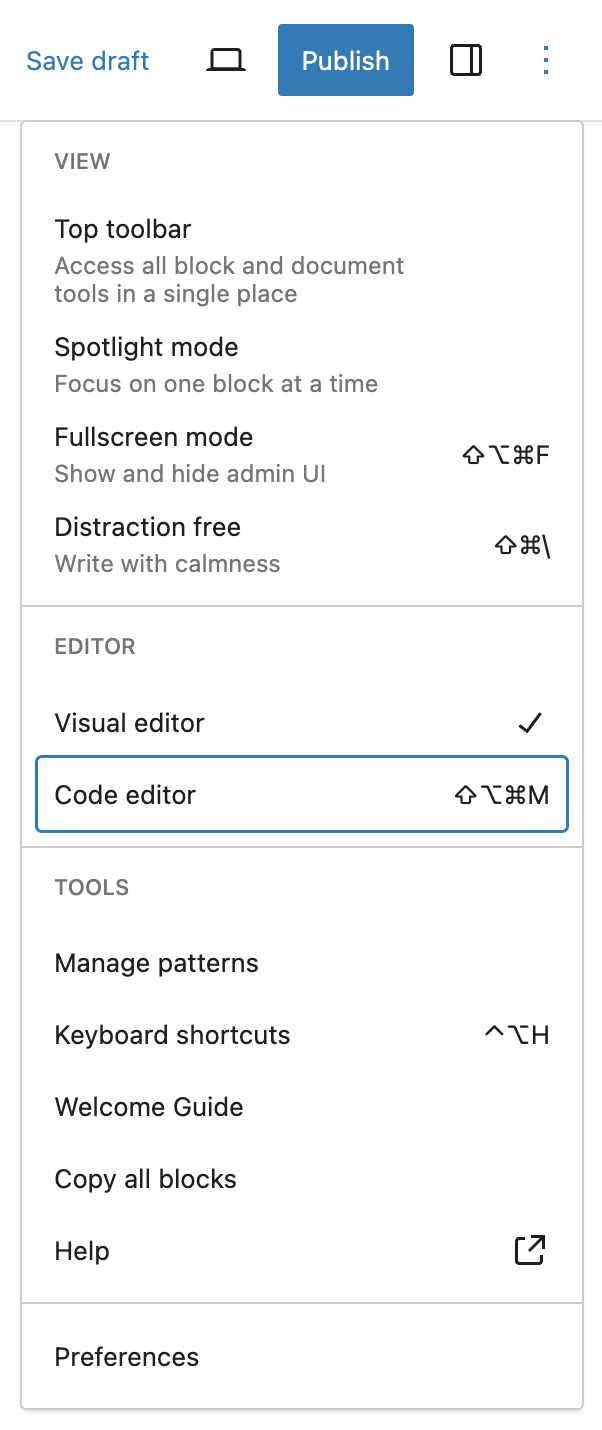This screenshot has width=602, height=1430.
Task: Select the Publish button
Action: tap(345, 59)
